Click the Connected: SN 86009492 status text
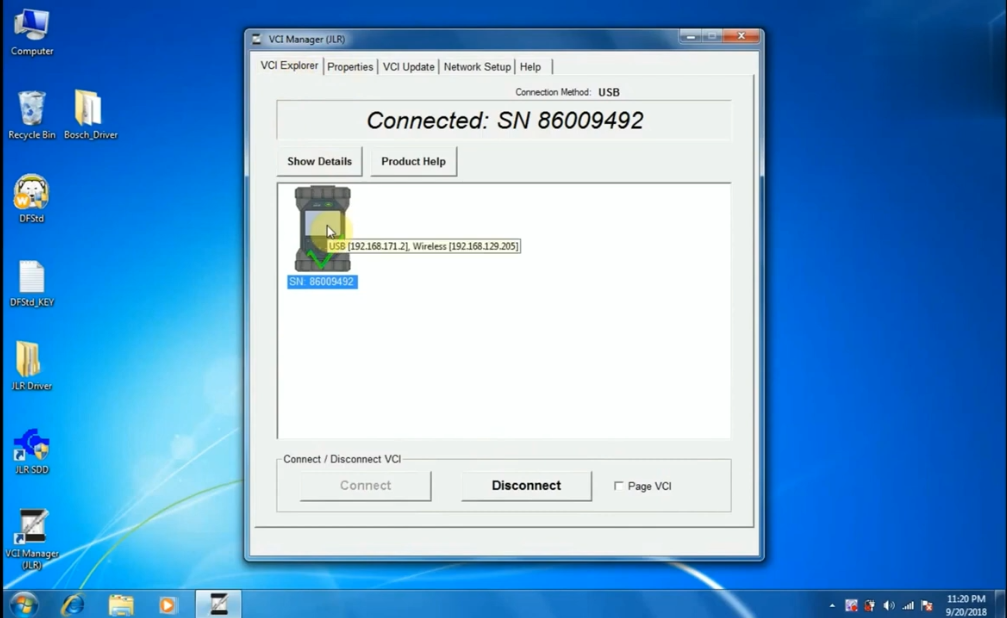Image resolution: width=1007 pixels, height=618 pixels. (x=505, y=120)
